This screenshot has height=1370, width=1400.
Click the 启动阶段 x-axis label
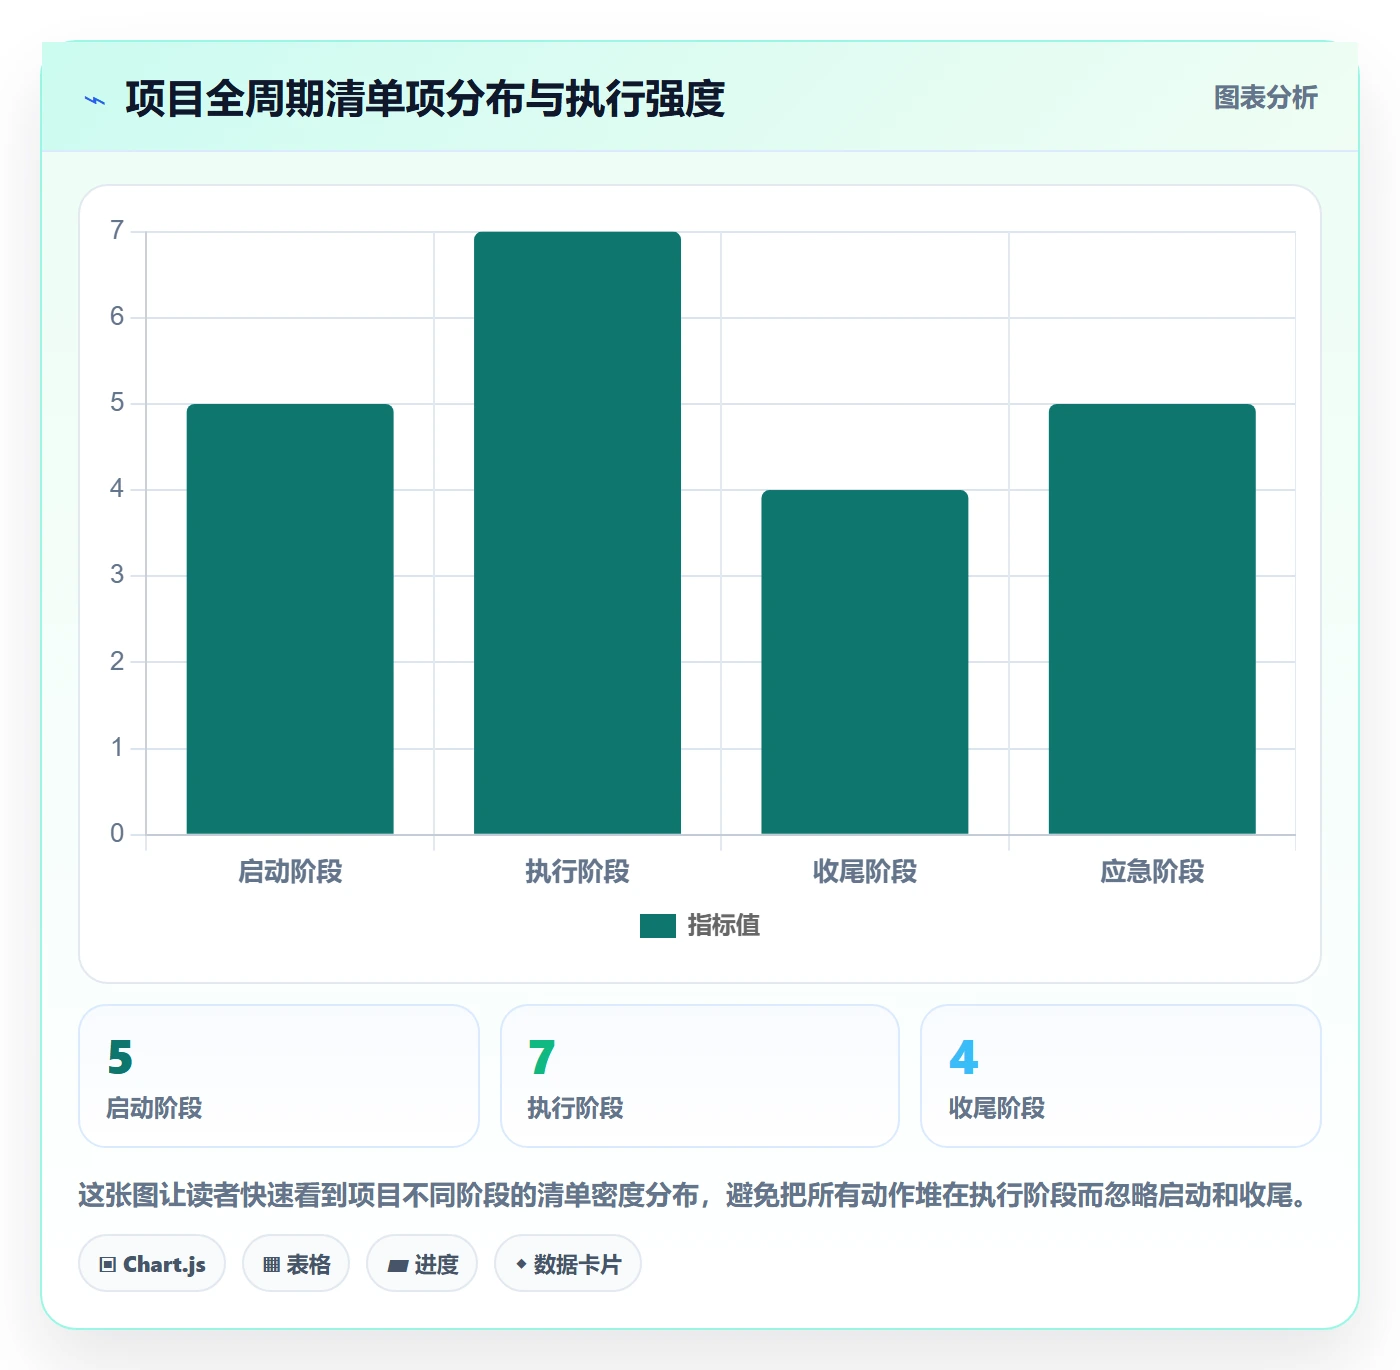click(290, 872)
